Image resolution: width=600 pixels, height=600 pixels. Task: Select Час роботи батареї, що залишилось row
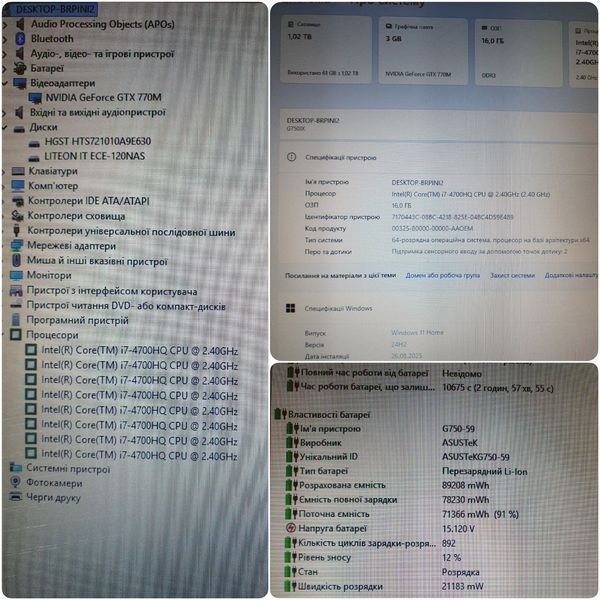tap(420, 388)
